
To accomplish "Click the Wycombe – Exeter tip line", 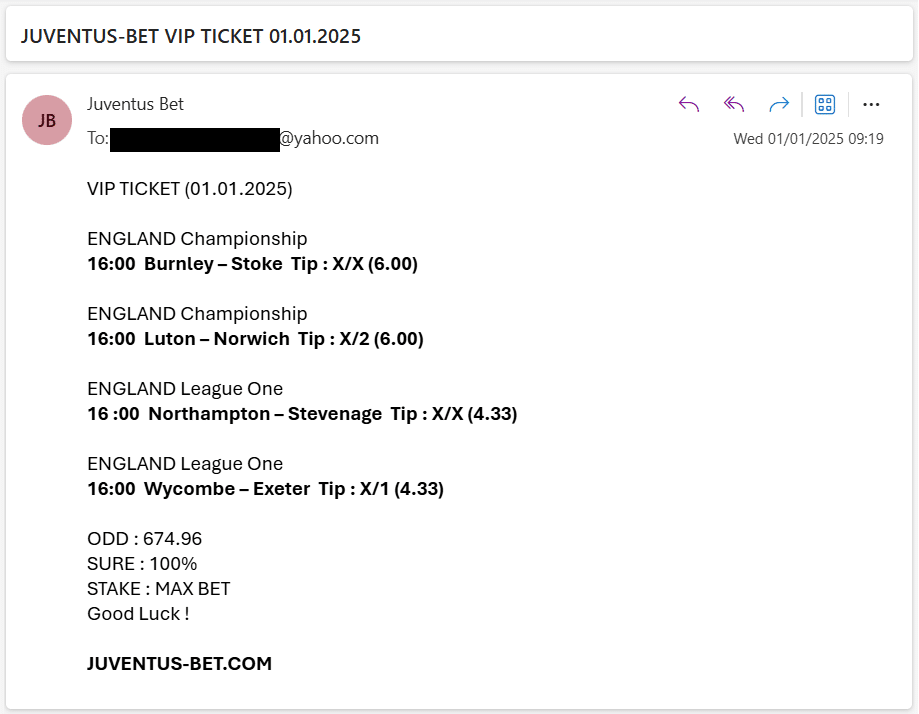I will 266,489.
